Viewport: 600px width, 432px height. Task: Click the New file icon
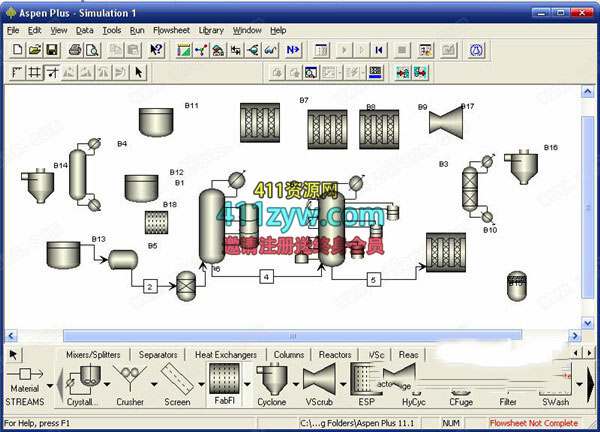click(x=16, y=50)
